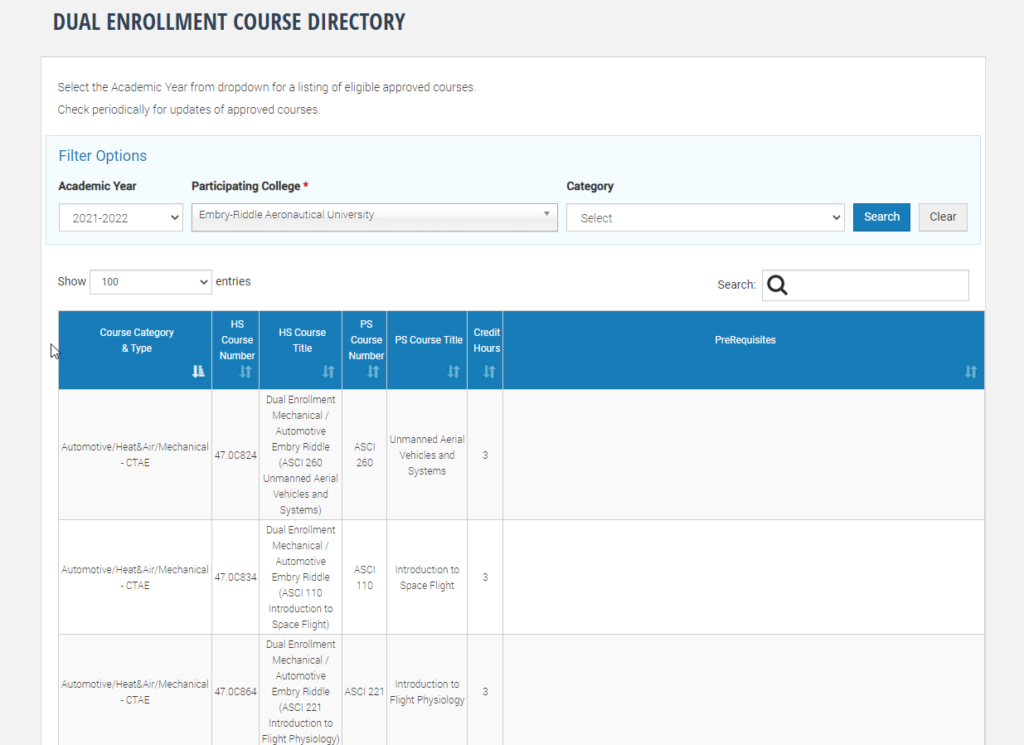
Task: Click the magnifying glass search icon
Action: (x=777, y=286)
